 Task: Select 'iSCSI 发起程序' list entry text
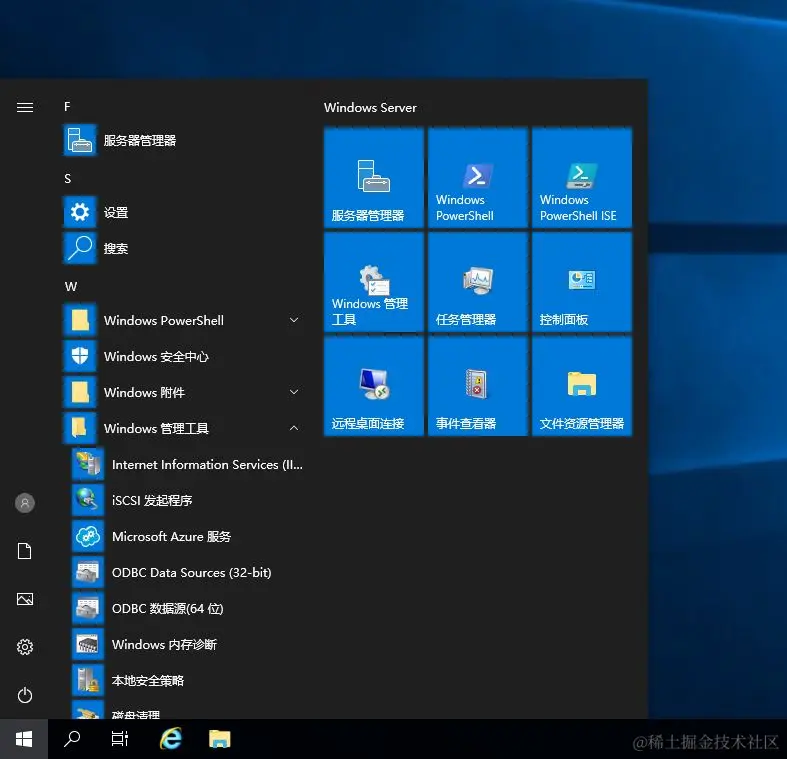152,500
